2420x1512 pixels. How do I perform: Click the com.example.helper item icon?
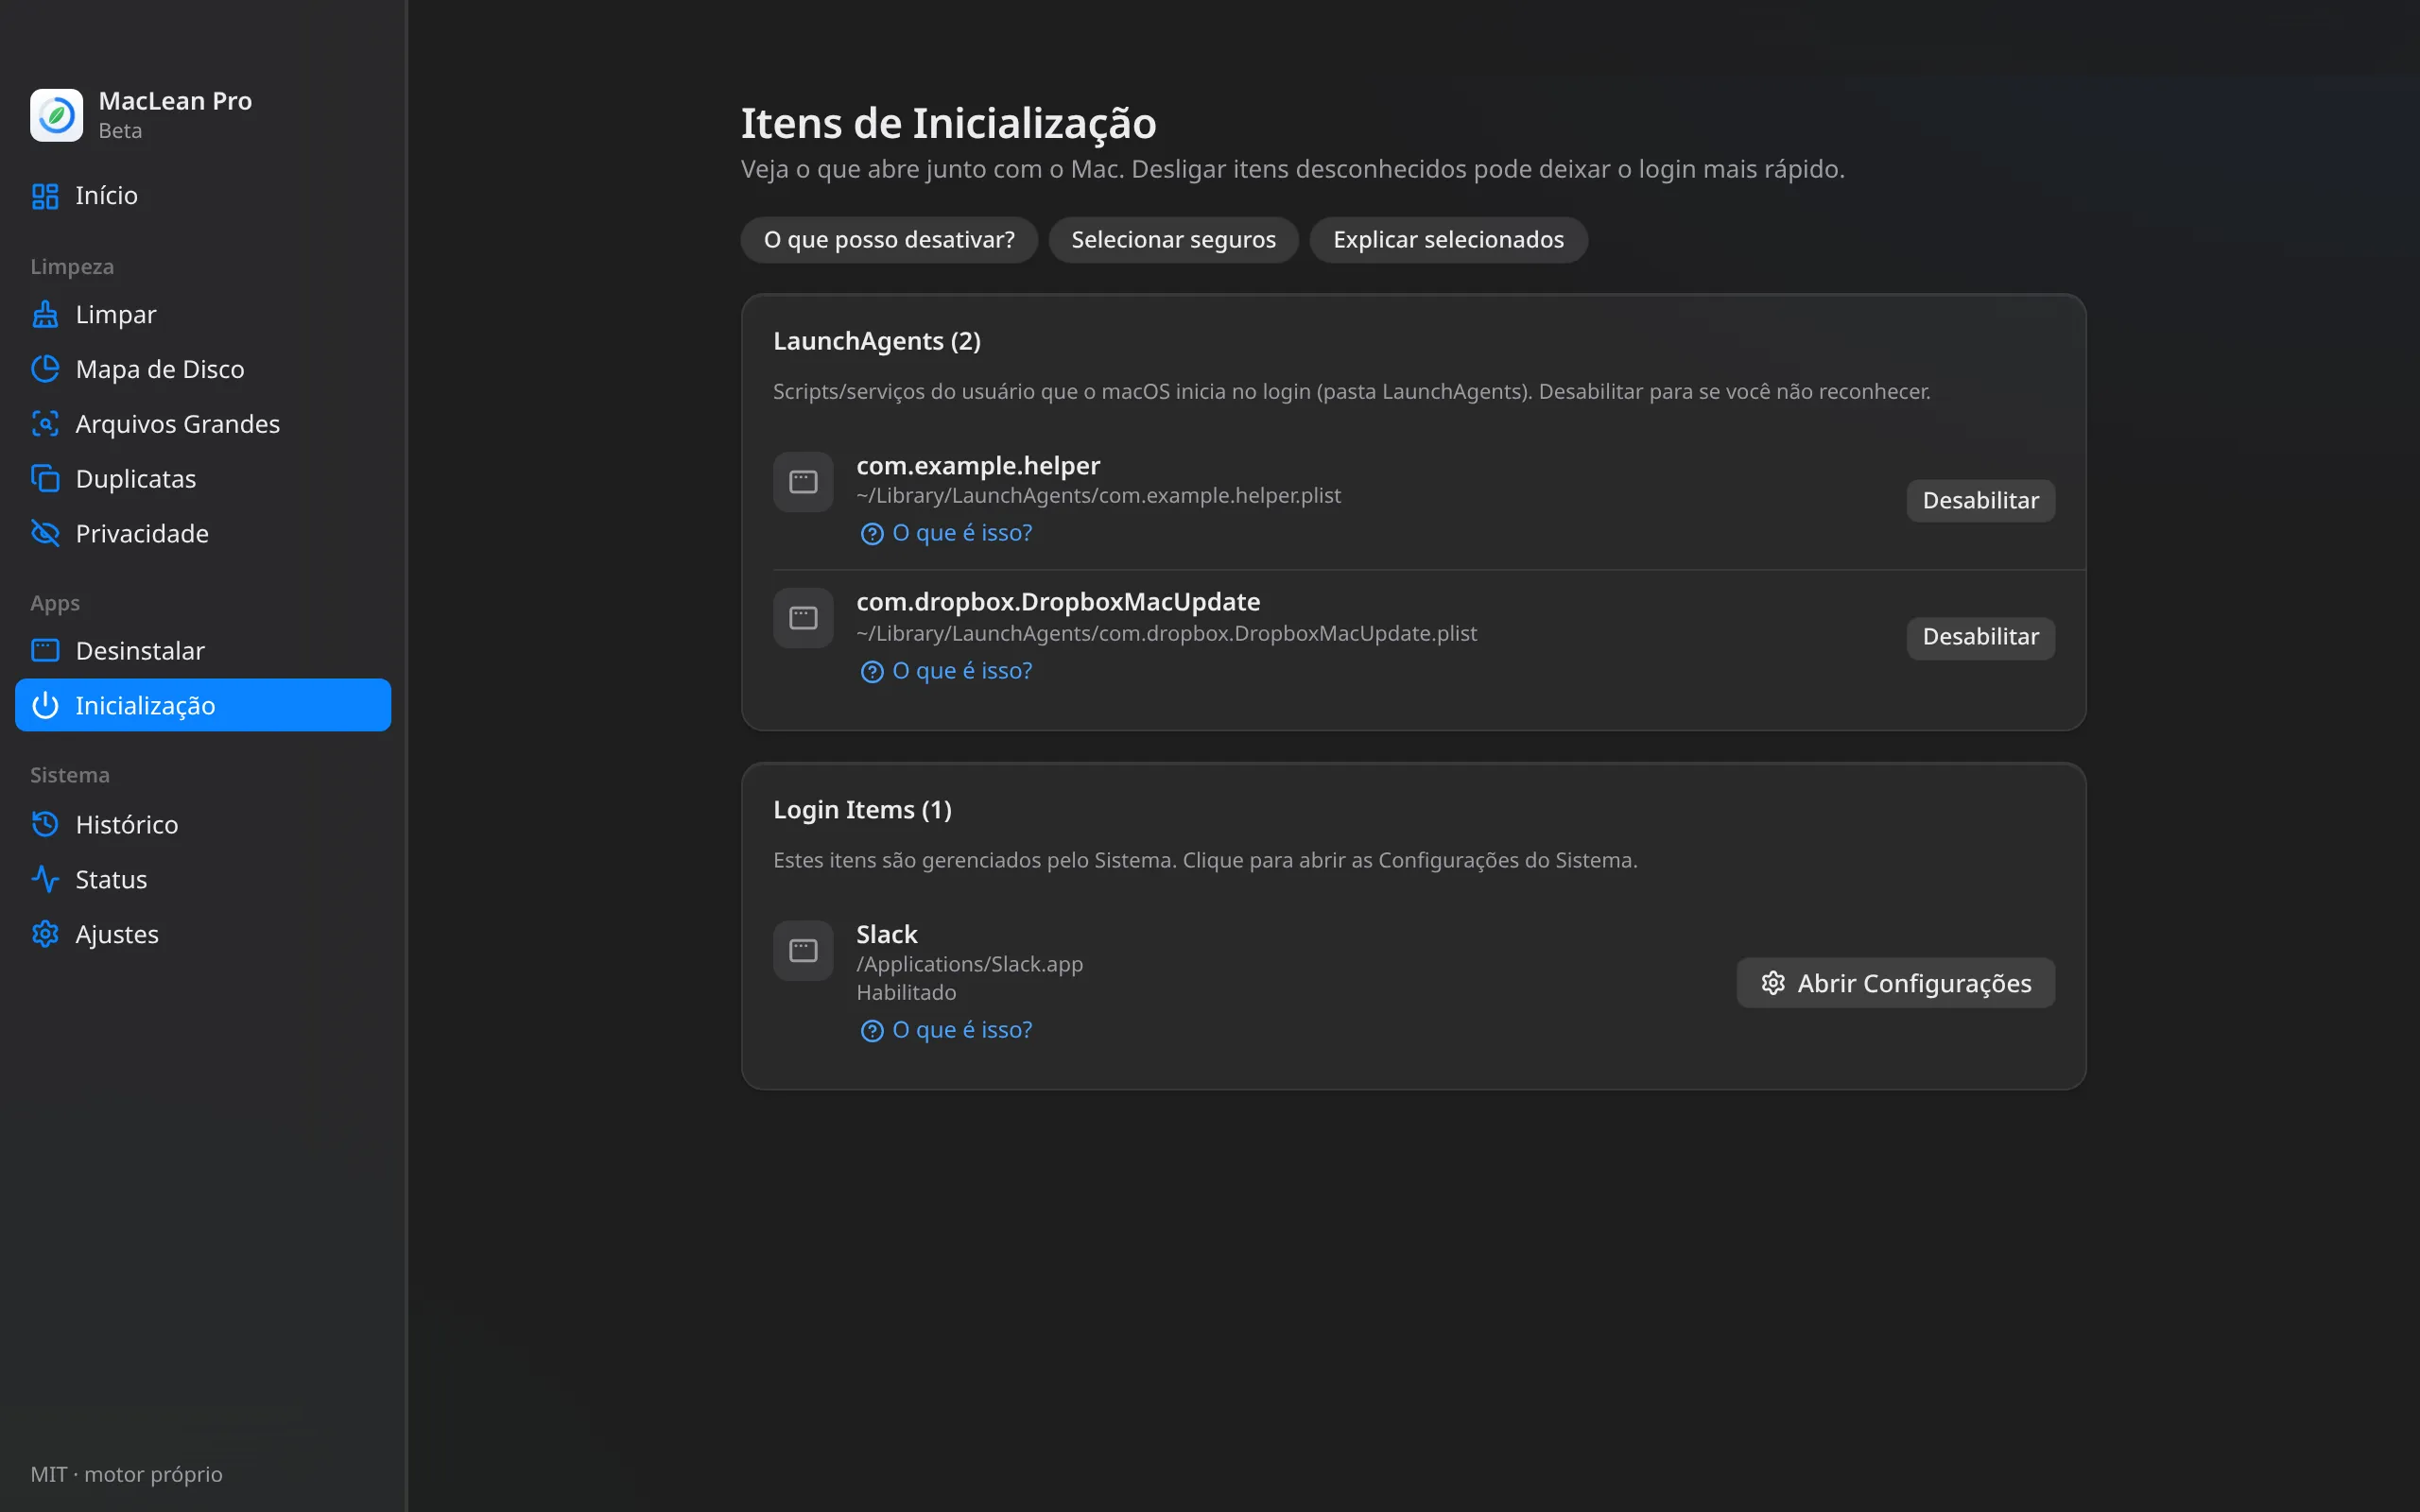(803, 482)
